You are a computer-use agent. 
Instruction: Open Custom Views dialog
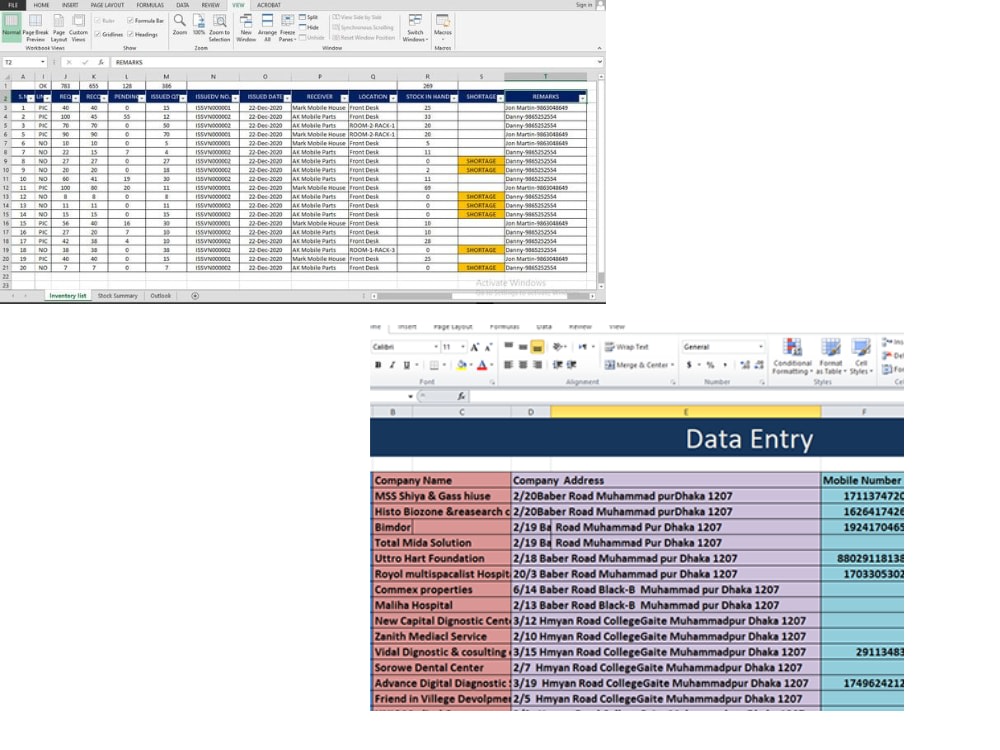[x=78, y=27]
